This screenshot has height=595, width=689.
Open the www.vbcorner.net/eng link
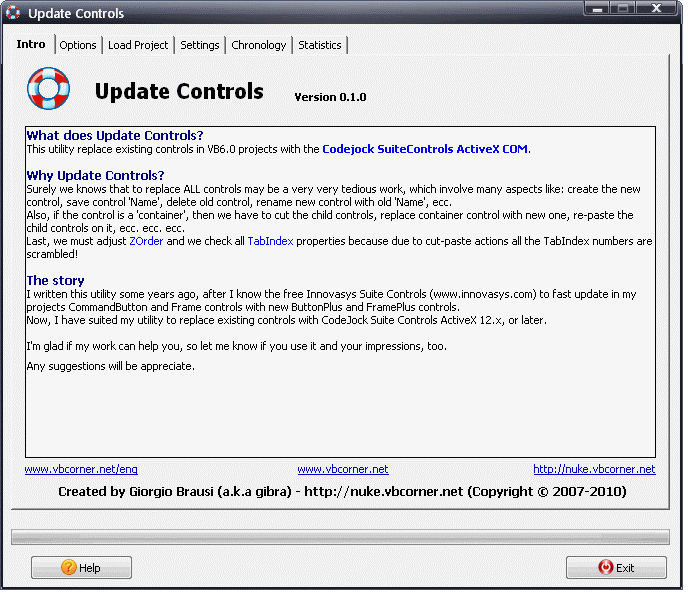tap(81, 469)
